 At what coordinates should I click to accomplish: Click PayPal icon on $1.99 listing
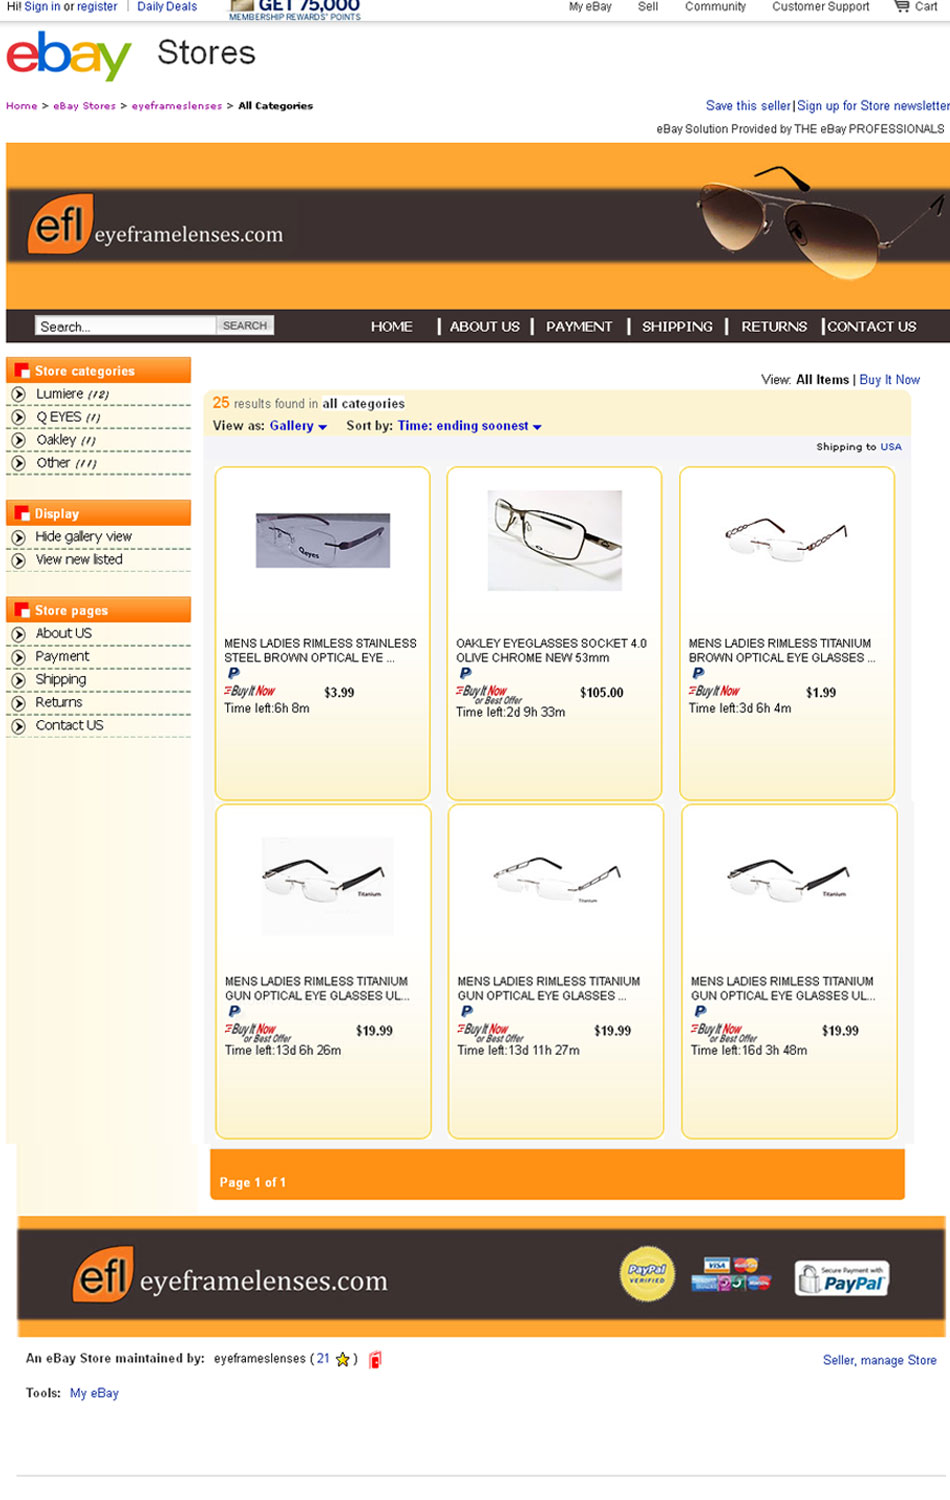(x=698, y=673)
